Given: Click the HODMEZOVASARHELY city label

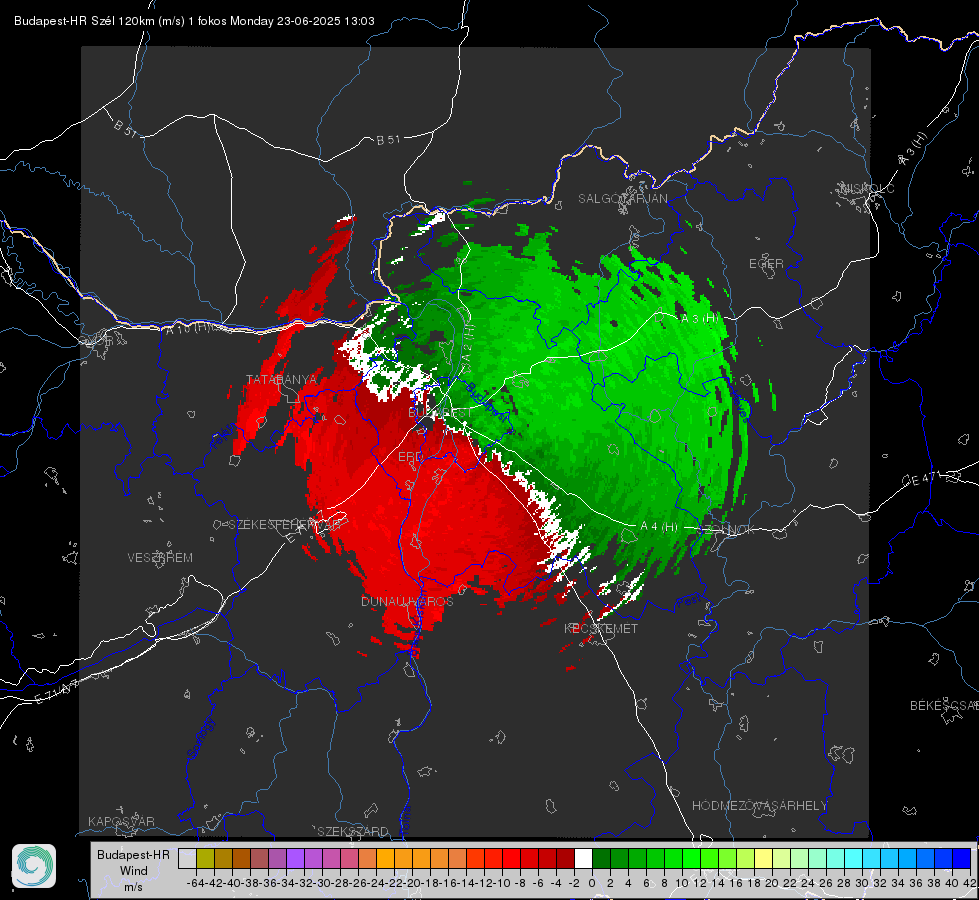Looking at the screenshot, I should (759, 806).
